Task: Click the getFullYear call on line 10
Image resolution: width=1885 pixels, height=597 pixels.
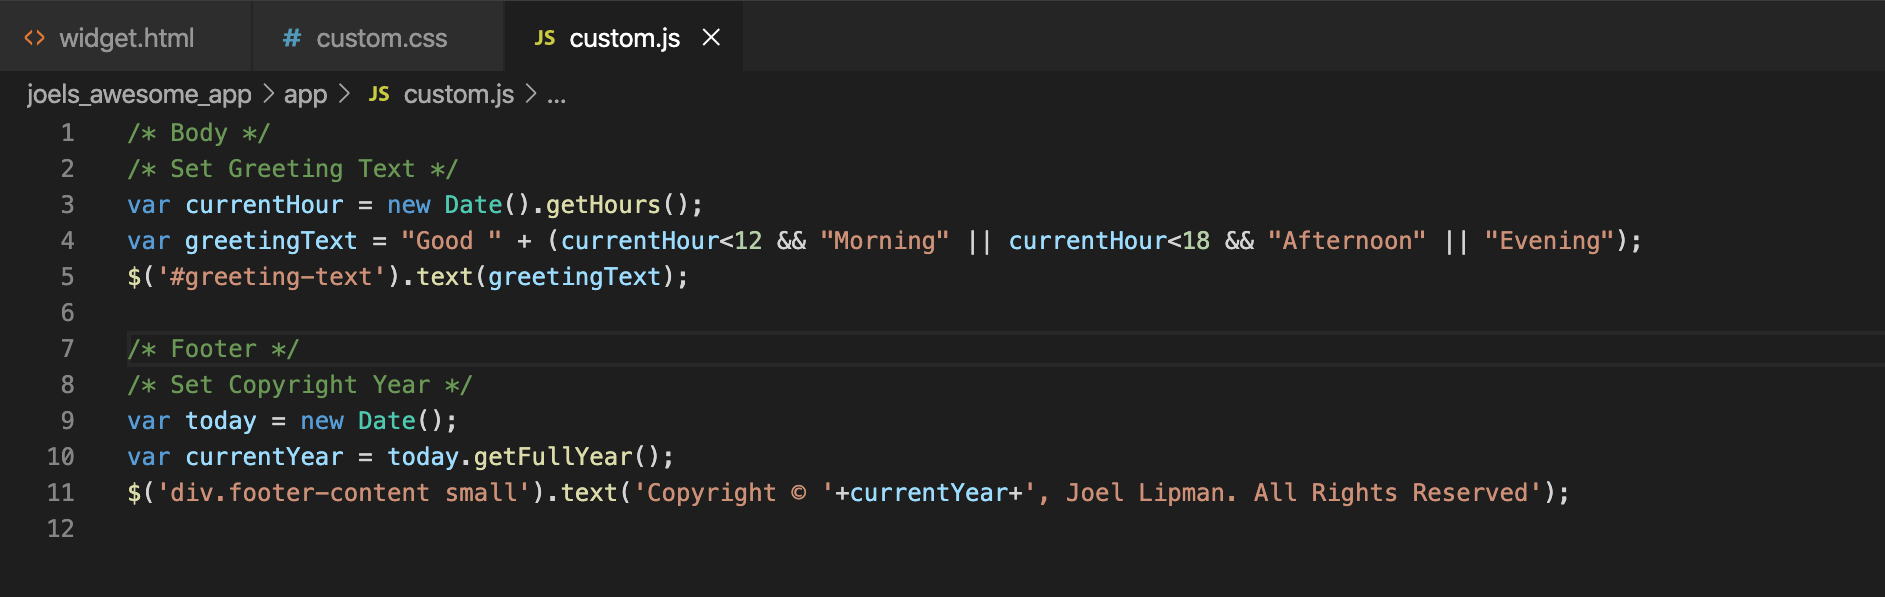Action: (x=553, y=457)
